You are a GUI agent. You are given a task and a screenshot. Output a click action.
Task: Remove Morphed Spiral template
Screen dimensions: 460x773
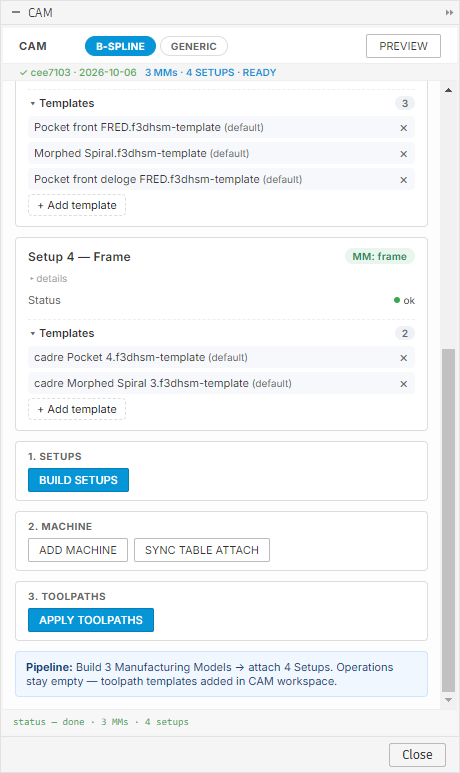(x=403, y=154)
